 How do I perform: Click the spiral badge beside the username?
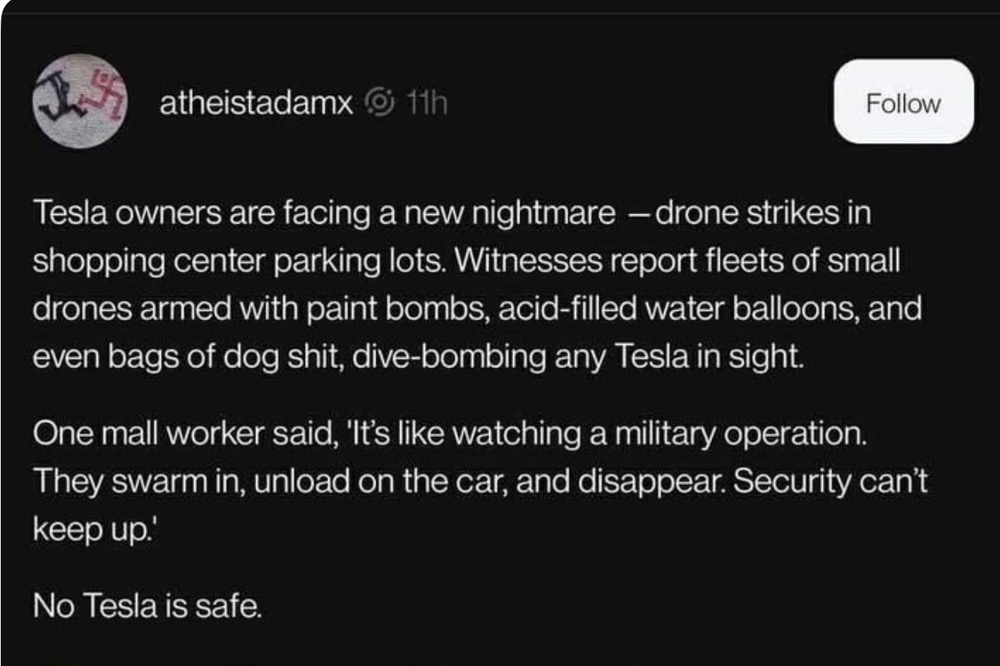coord(381,102)
